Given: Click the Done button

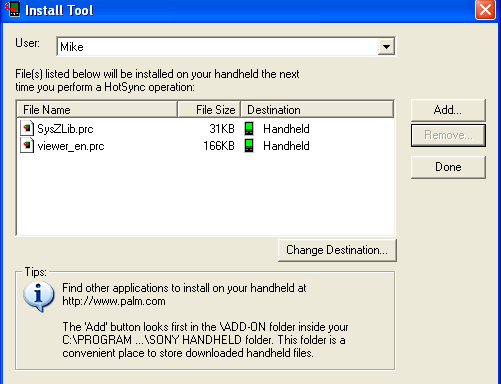Looking at the screenshot, I should (x=448, y=167).
